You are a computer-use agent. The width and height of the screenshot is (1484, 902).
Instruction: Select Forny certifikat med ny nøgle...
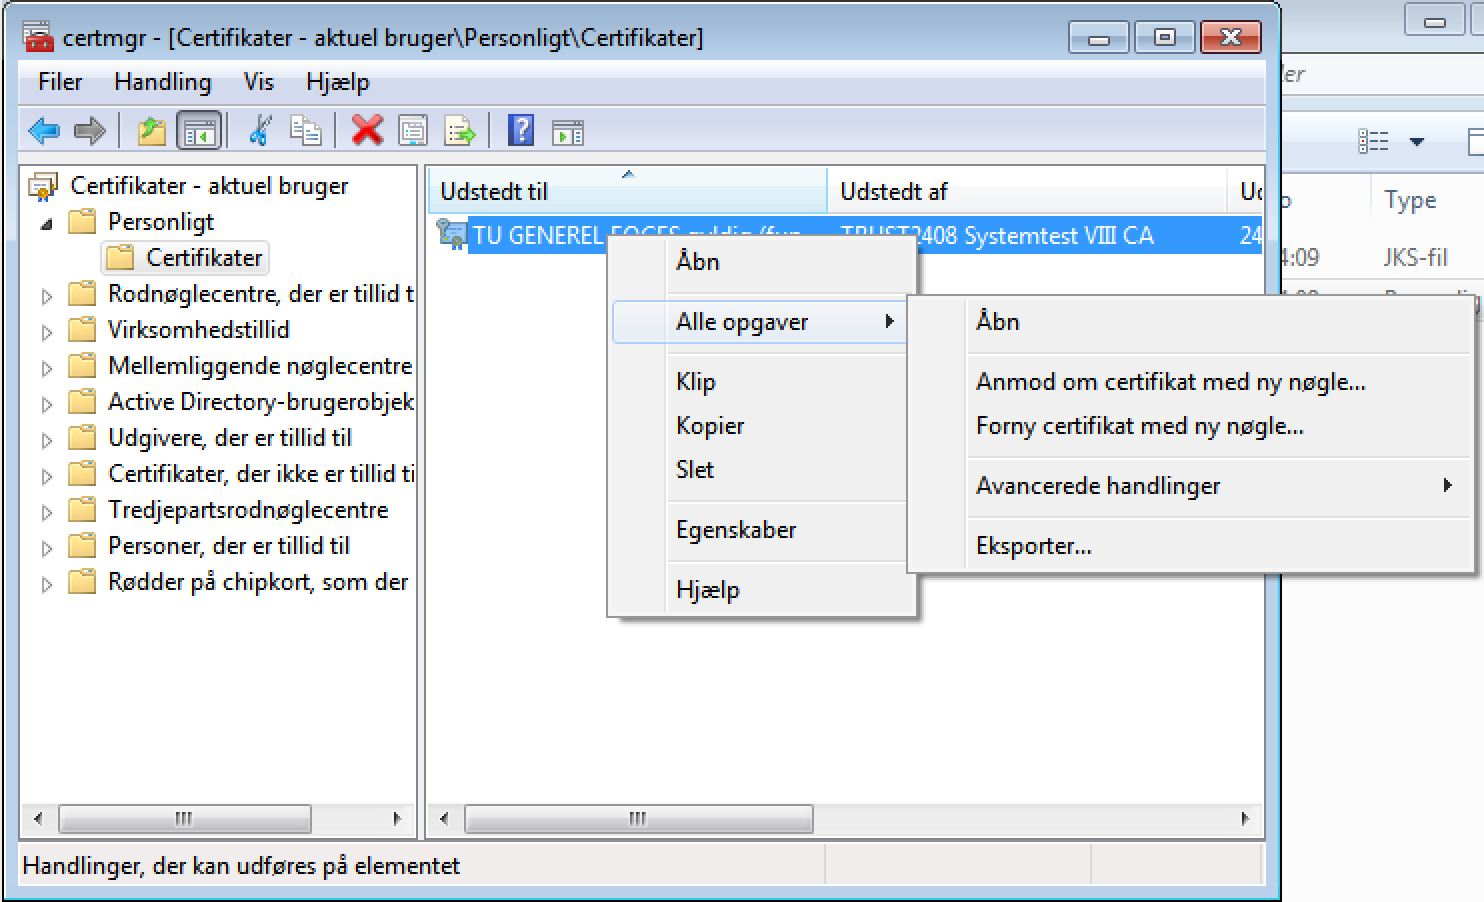pyautogui.click(x=1139, y=426)
